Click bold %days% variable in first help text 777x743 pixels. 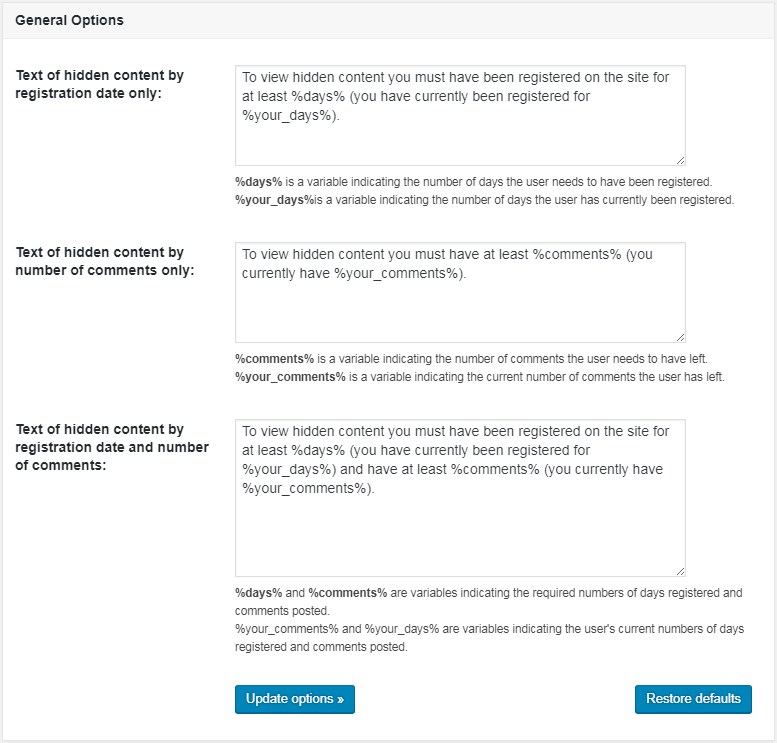point(258,182)
